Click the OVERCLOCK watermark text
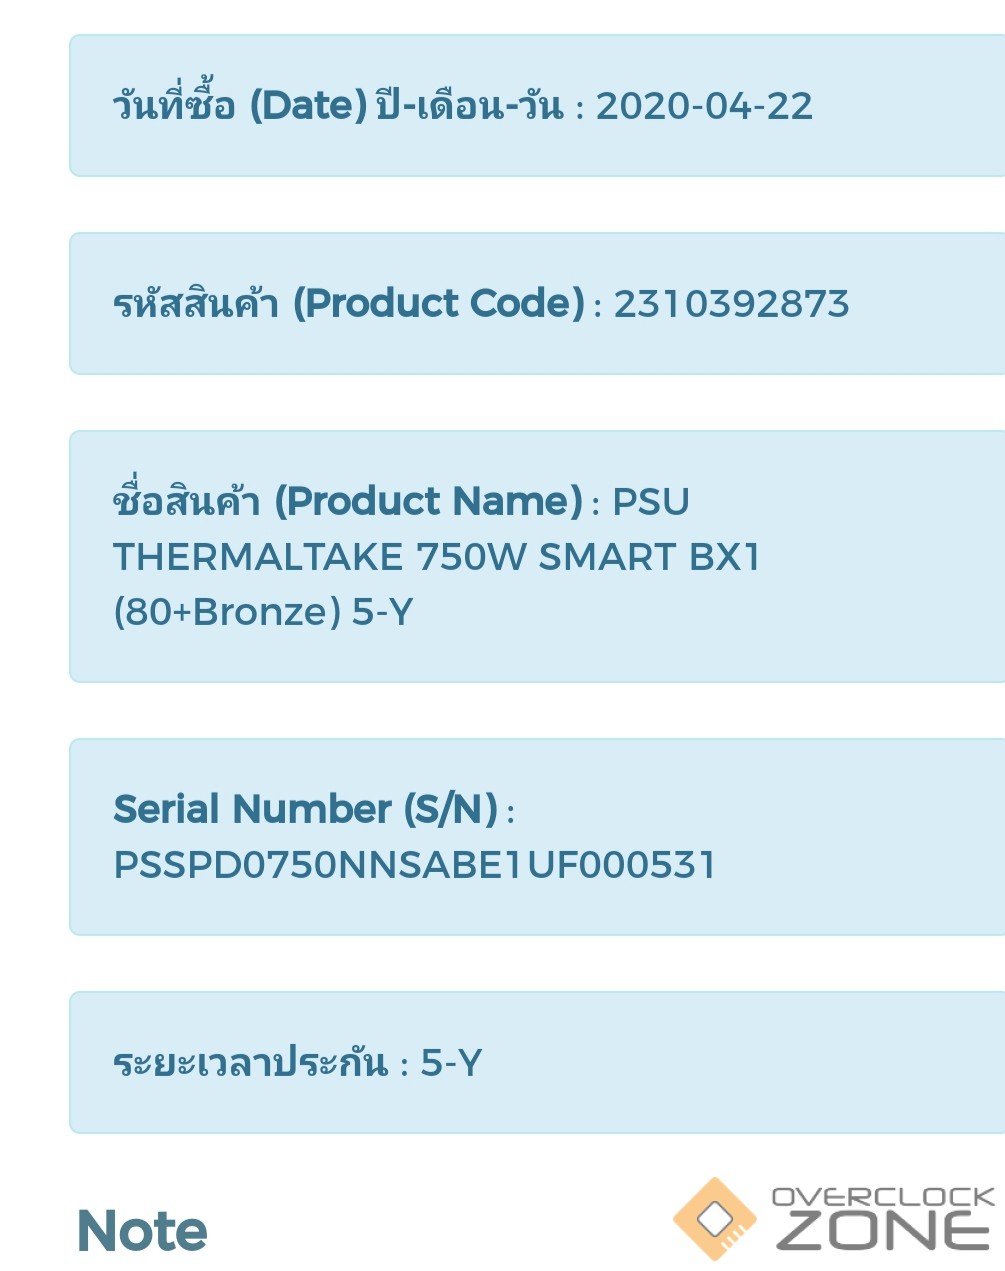 (x=883, y=1196)
